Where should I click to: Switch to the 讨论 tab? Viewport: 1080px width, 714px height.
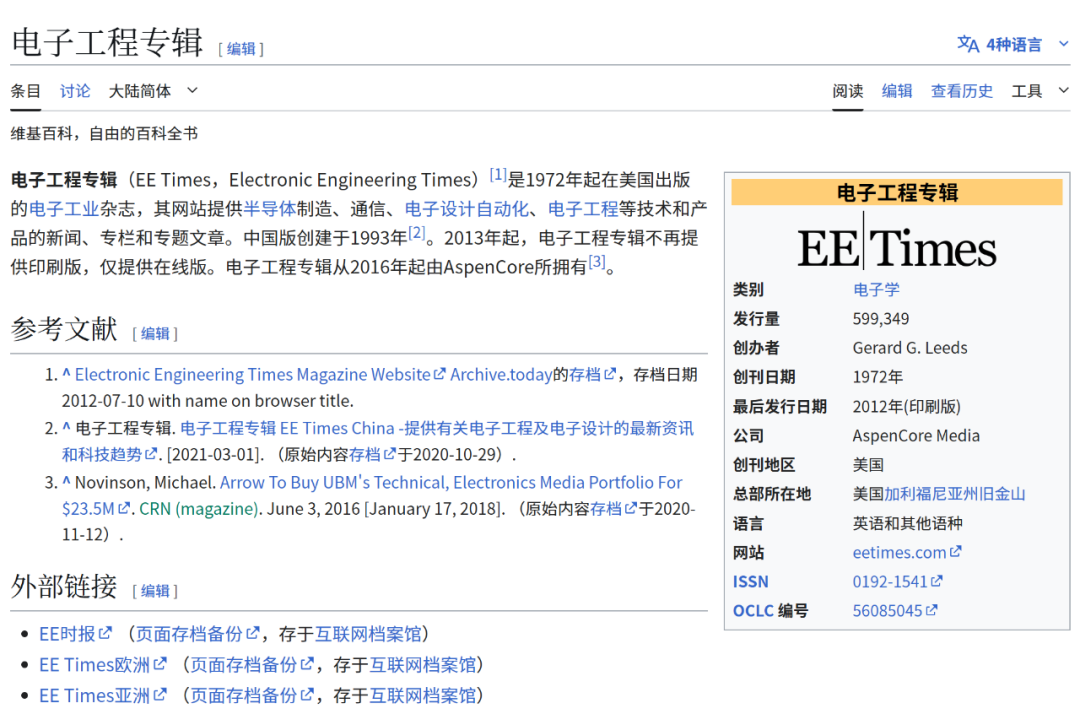[x=74, y=91]
